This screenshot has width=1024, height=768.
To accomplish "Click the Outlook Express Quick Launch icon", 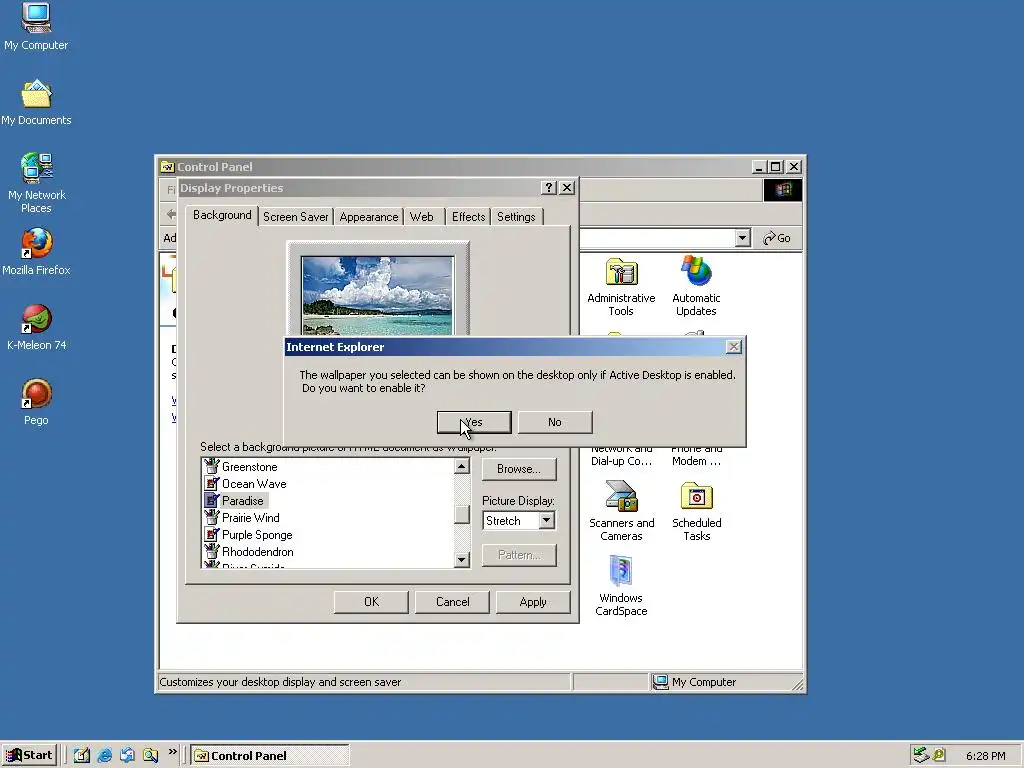I will coord(127,756).
